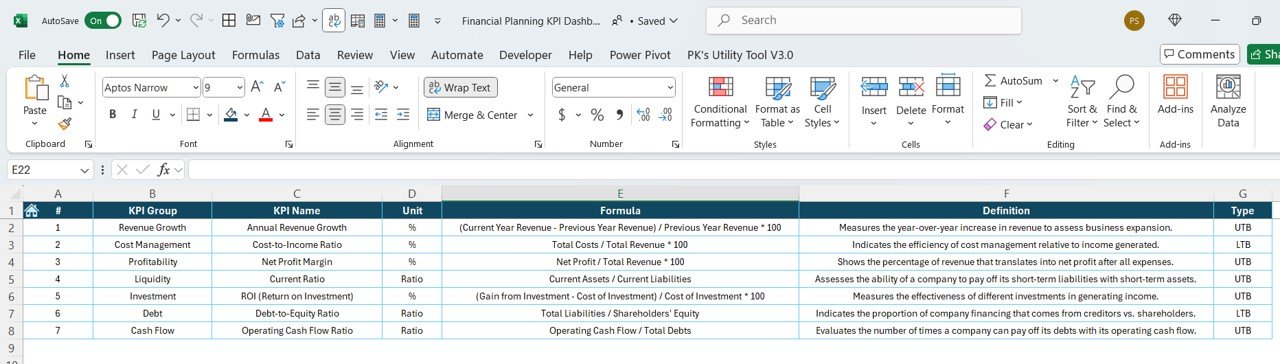Click the Comments button

coord(1200,54)
